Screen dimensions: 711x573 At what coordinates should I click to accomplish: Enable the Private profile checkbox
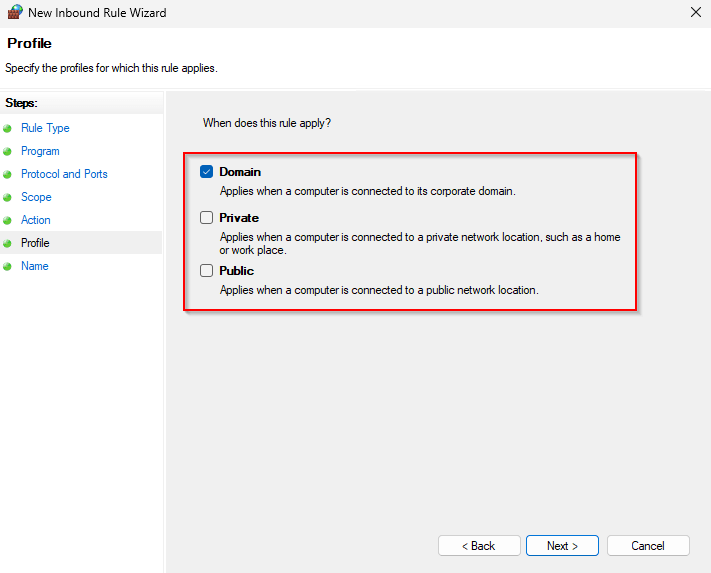[207, 218]
